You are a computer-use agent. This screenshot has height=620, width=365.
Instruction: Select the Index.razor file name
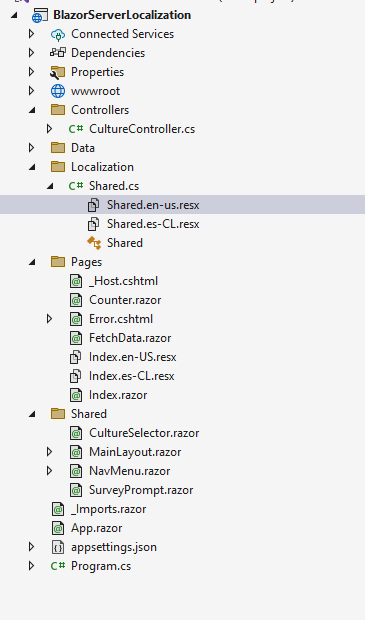tap(118, 395)
